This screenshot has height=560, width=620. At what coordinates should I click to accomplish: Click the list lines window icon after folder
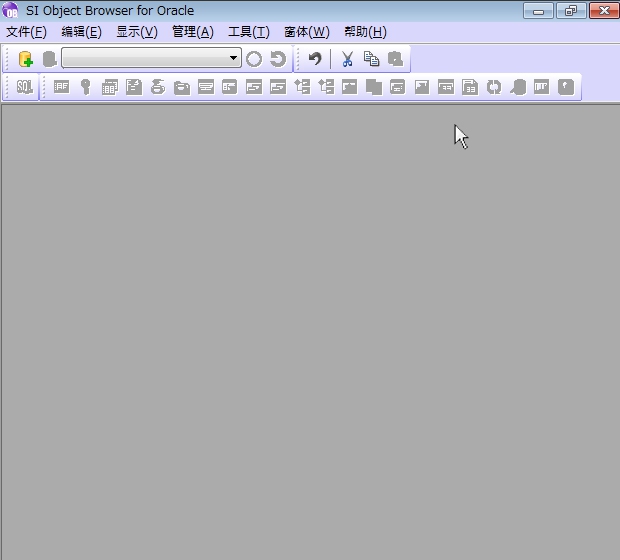pos(206,87)
